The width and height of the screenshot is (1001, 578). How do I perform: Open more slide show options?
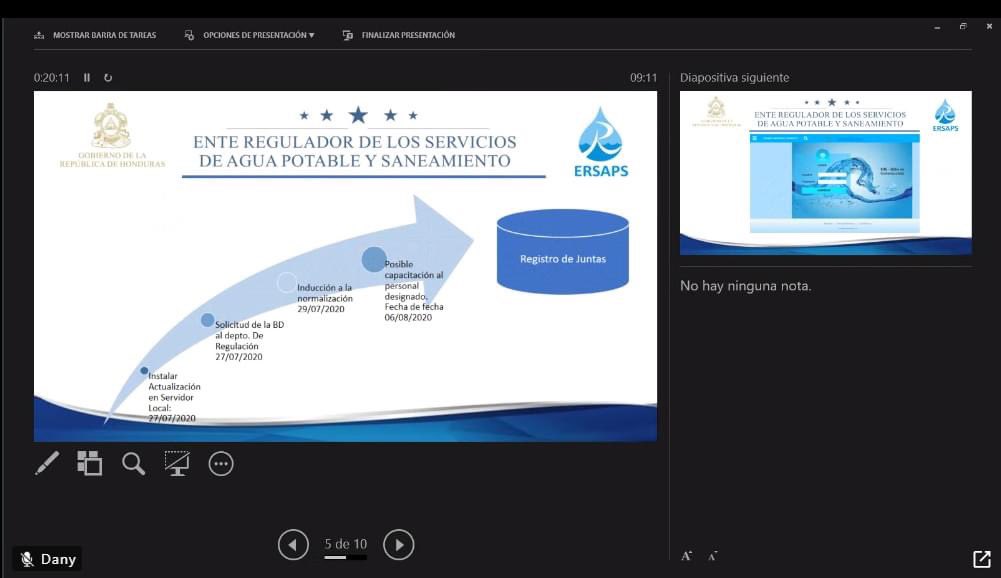[221, 464]
